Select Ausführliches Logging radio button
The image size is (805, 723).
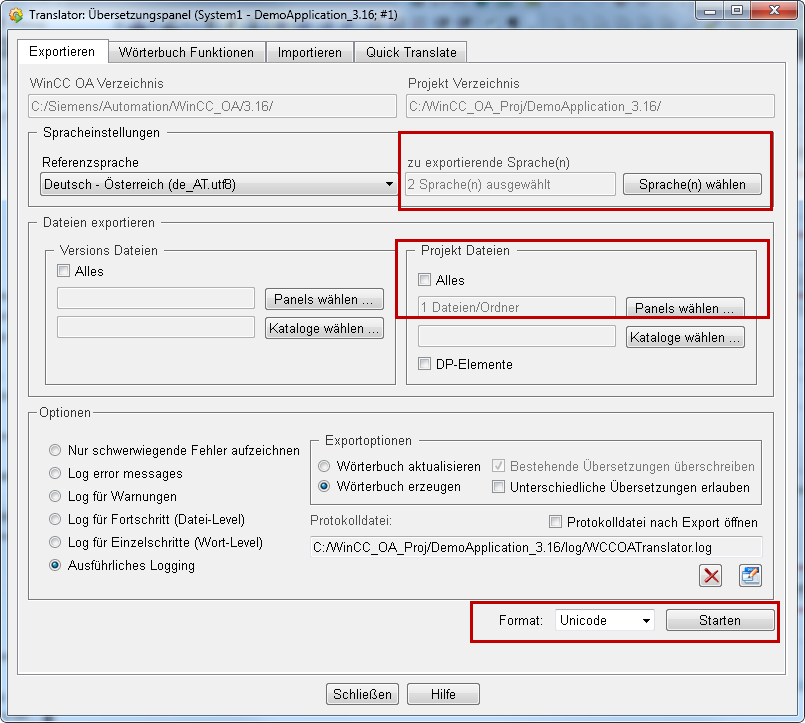point(55,565)
